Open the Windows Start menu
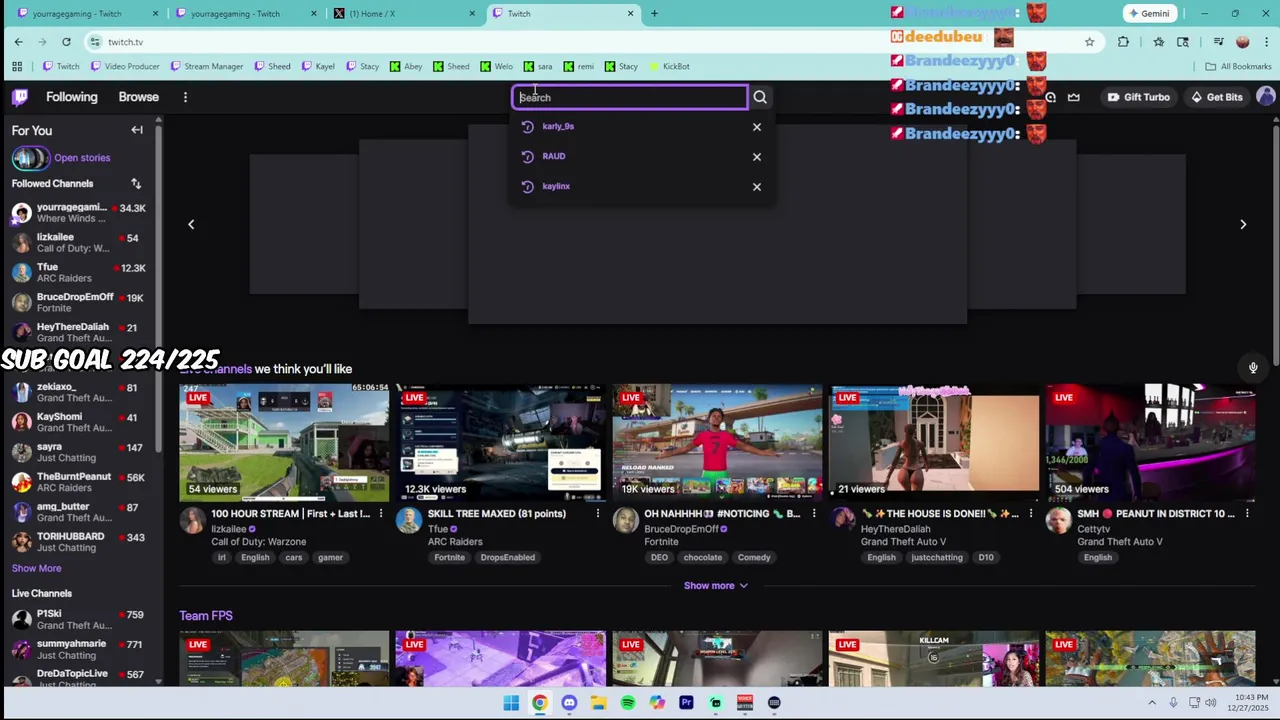Screen dimensions: 1280x720 (x=511, y=703)
